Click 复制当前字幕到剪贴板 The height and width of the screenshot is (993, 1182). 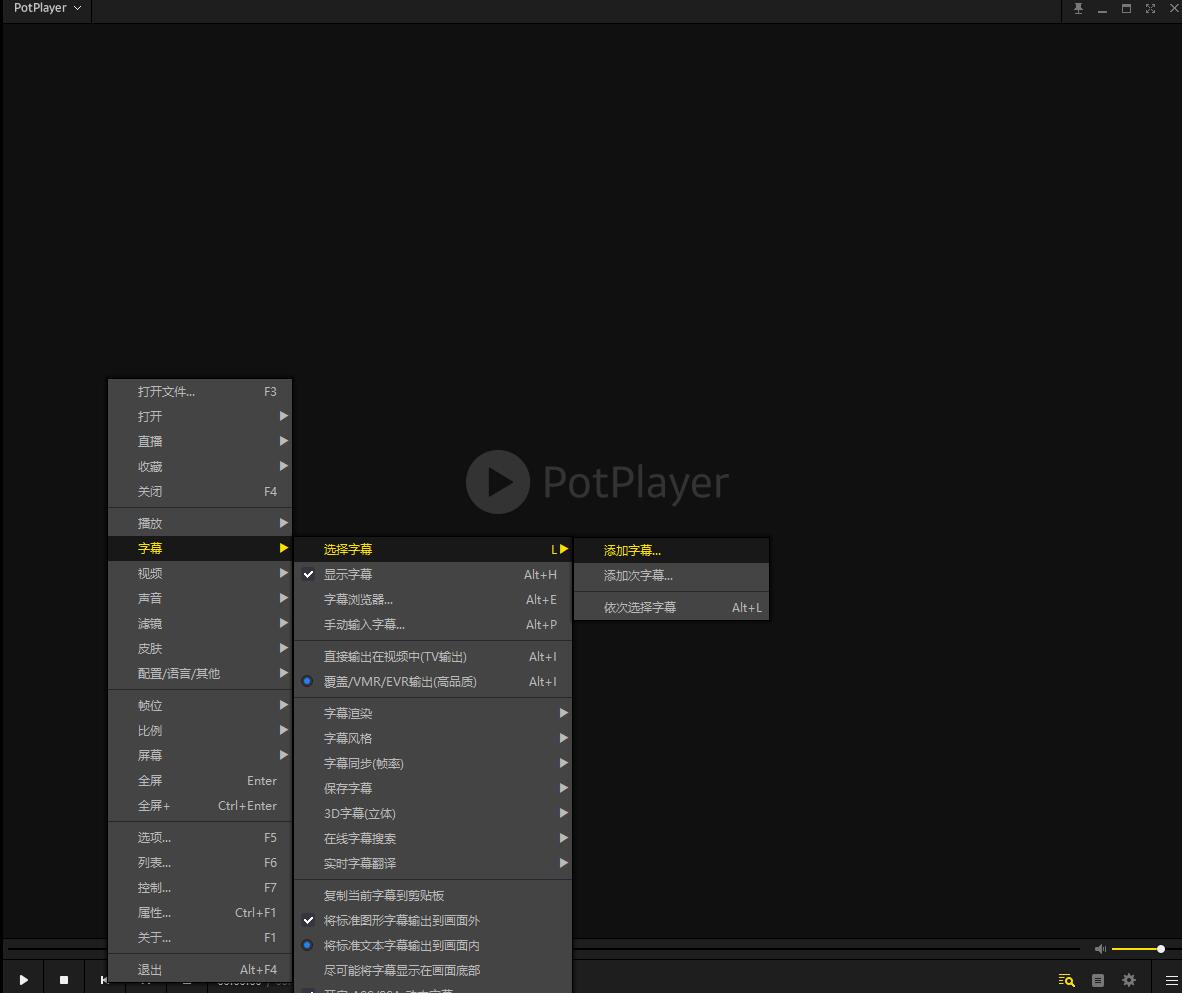433,896
